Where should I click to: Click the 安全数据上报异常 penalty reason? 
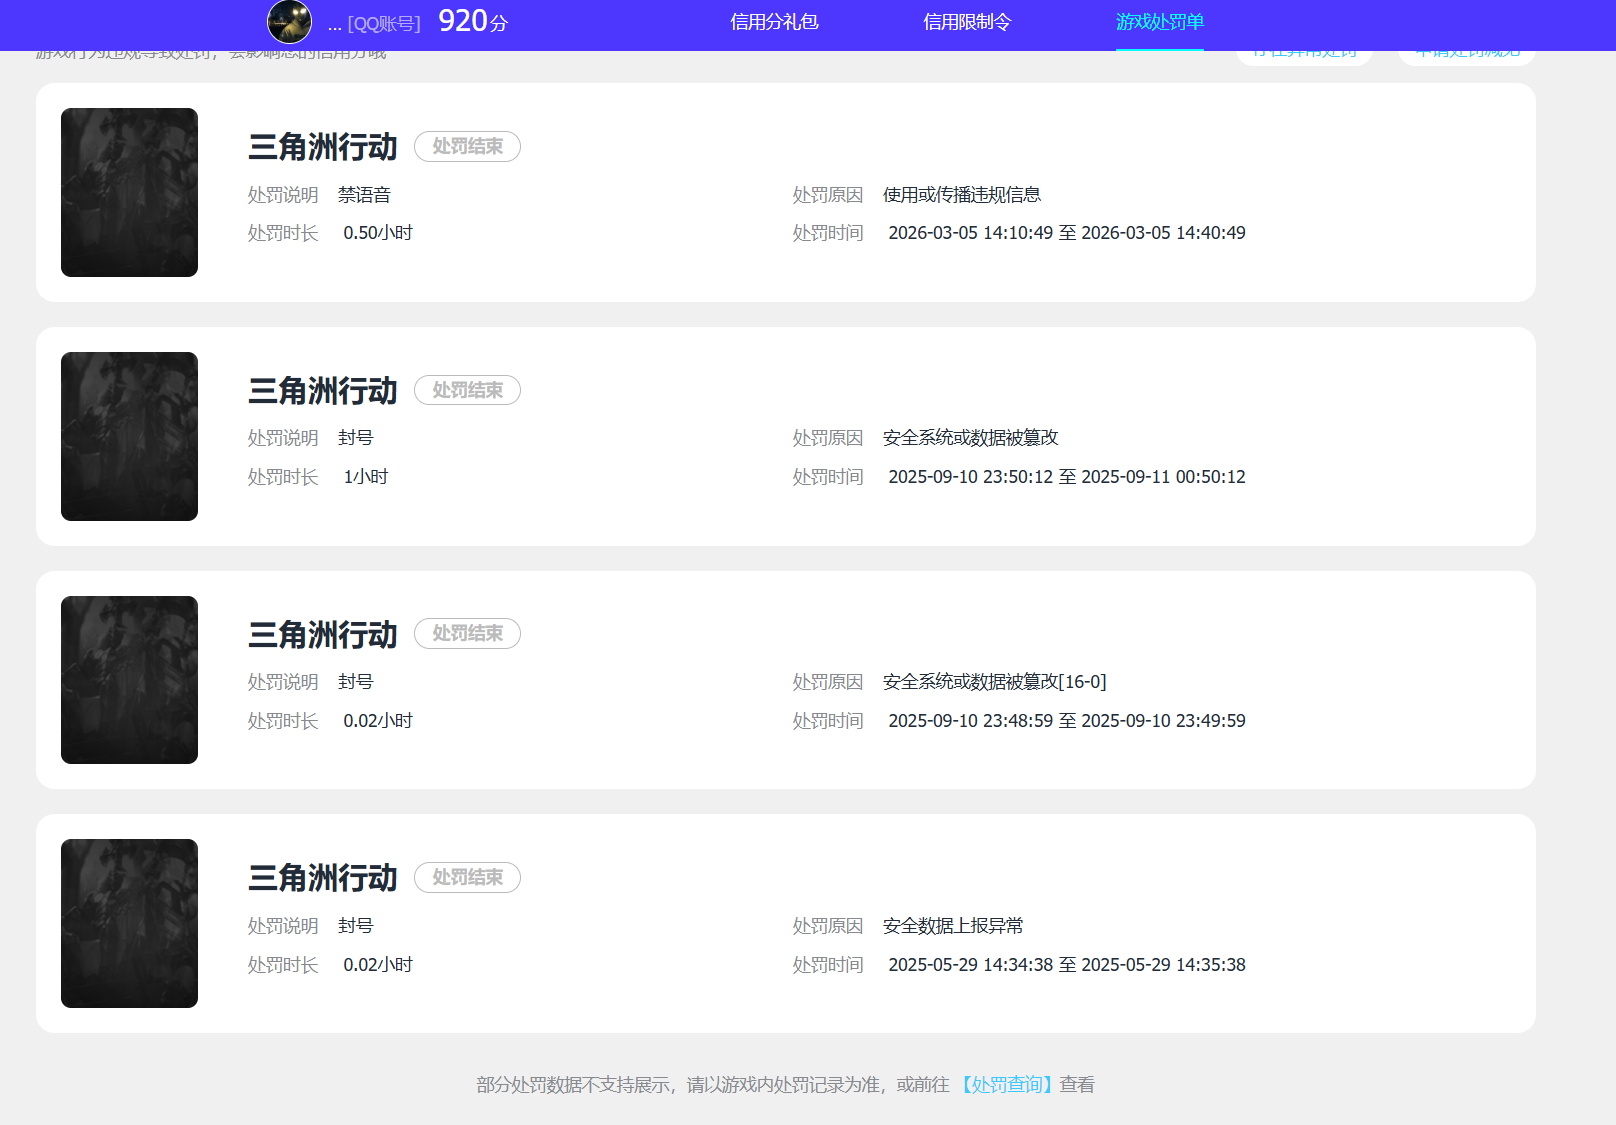tap(953, 926)
